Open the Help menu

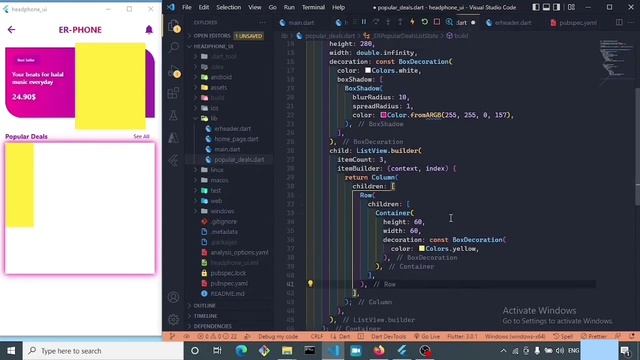point(338,7)
